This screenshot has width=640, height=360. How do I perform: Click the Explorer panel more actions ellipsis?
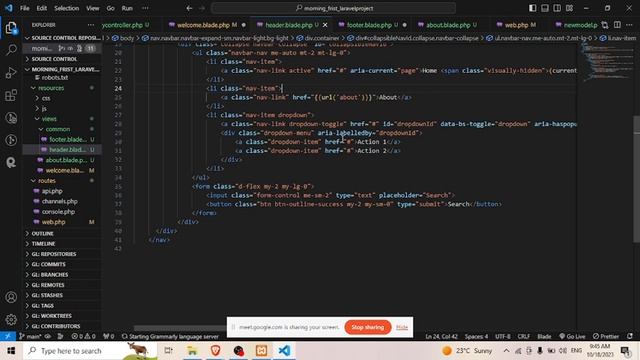pos(91,25)
